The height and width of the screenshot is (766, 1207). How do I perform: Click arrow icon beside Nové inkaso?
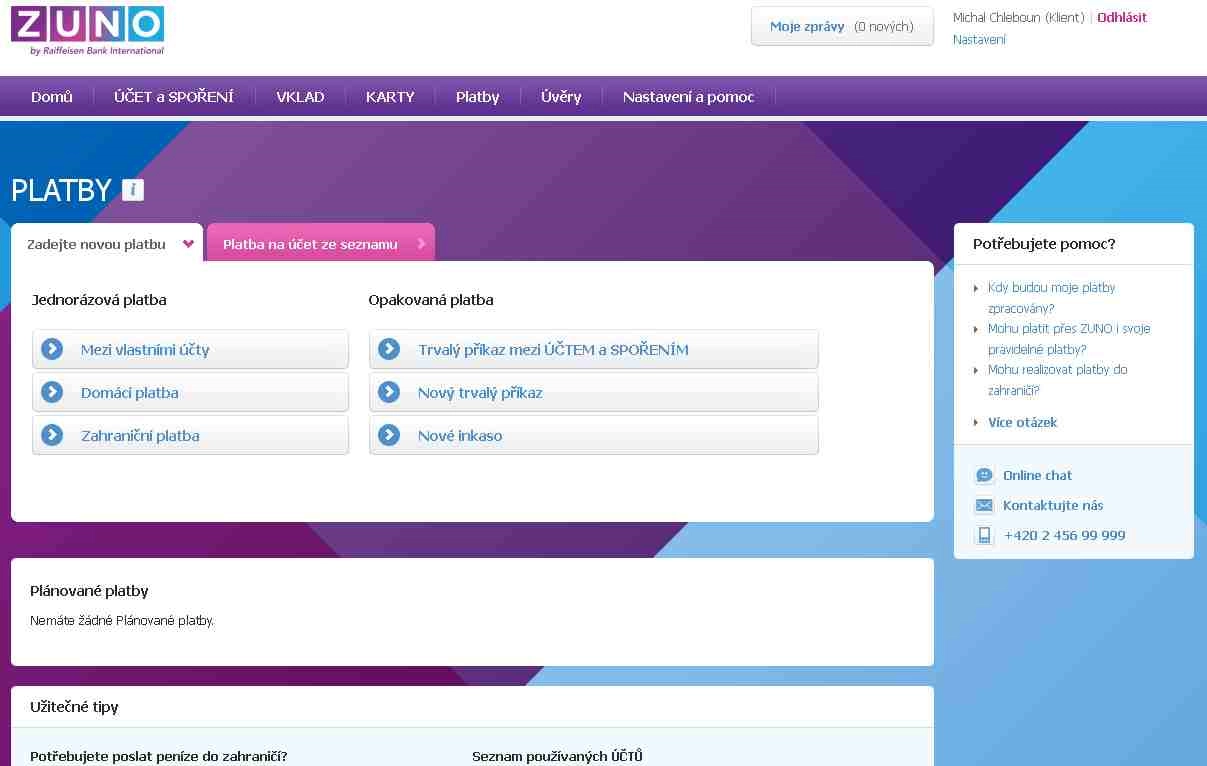tap(389, 436)
